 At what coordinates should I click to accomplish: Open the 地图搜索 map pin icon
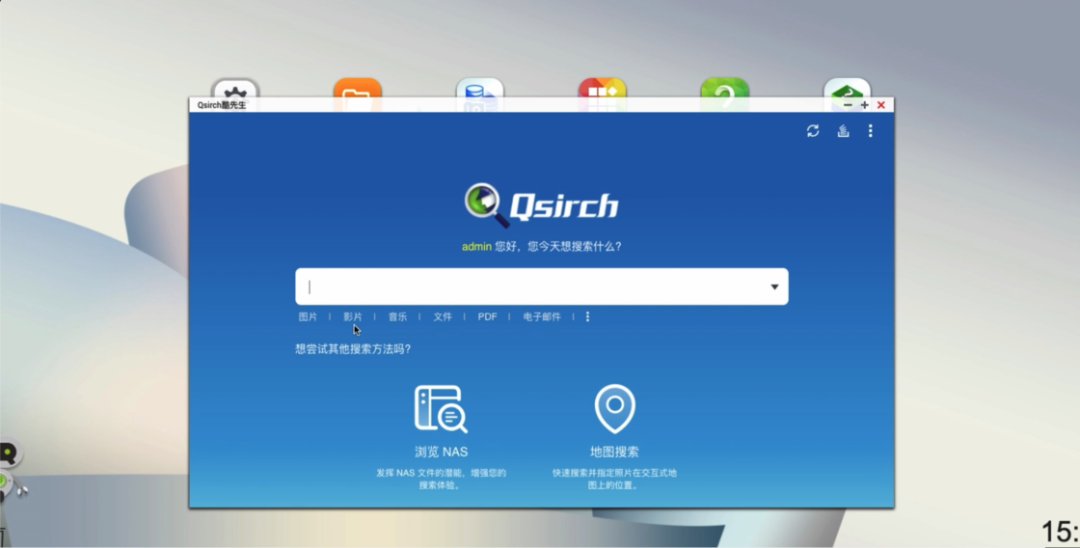[x=614, y=409]
